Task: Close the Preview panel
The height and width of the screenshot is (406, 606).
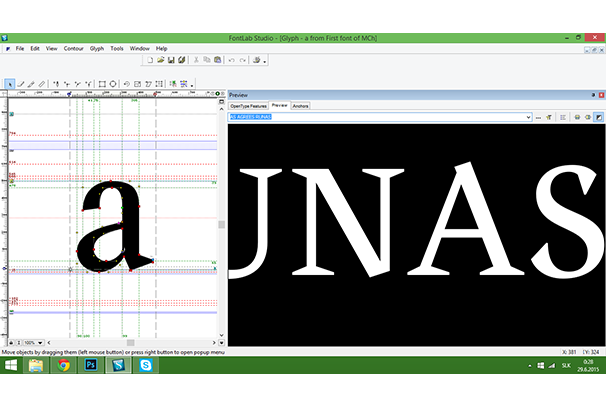Action: (600, 94)
